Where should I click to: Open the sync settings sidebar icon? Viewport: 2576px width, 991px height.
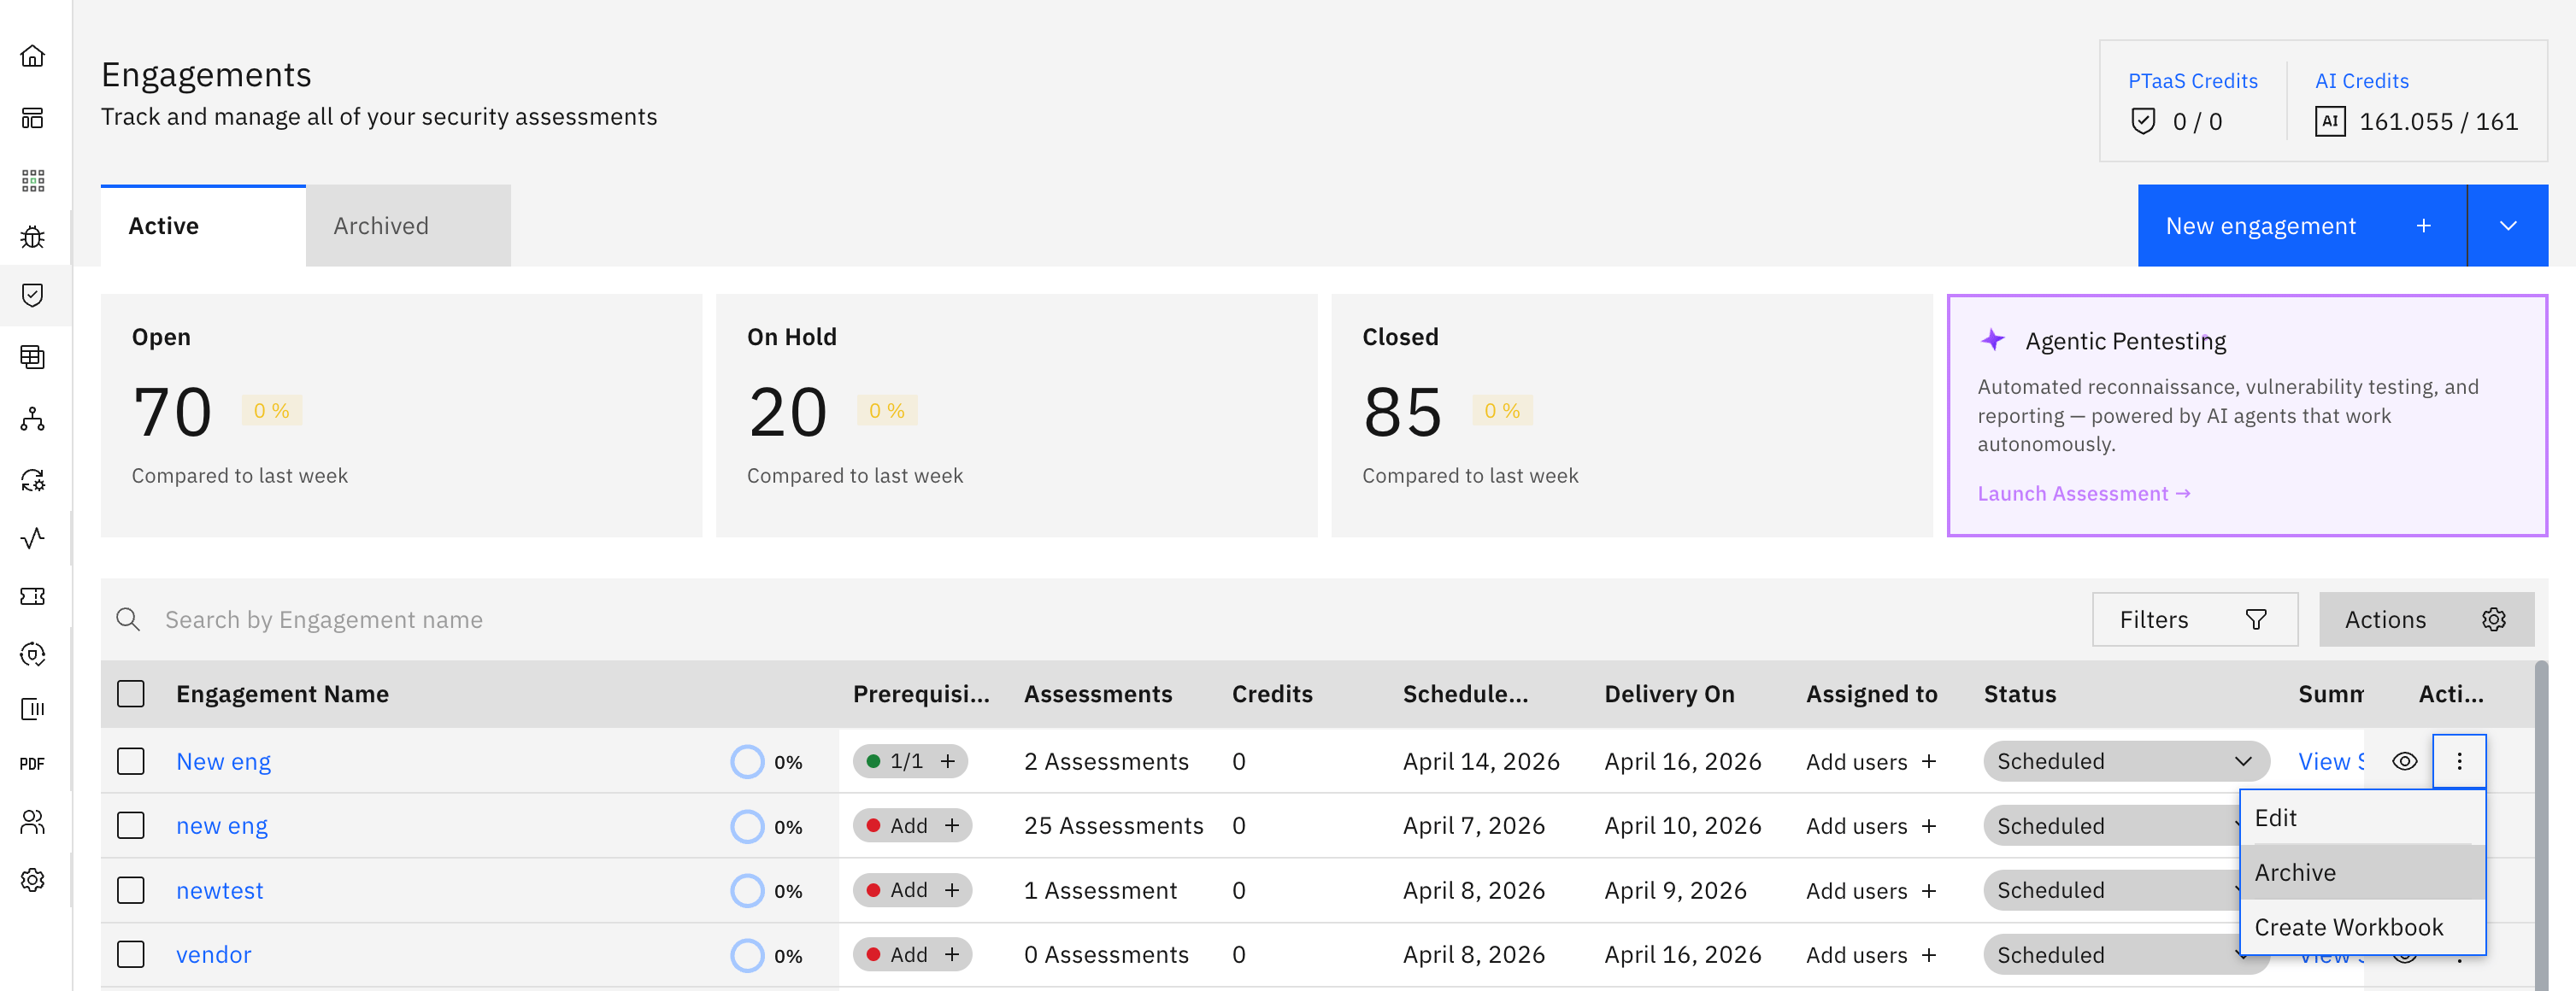(33, 480)
